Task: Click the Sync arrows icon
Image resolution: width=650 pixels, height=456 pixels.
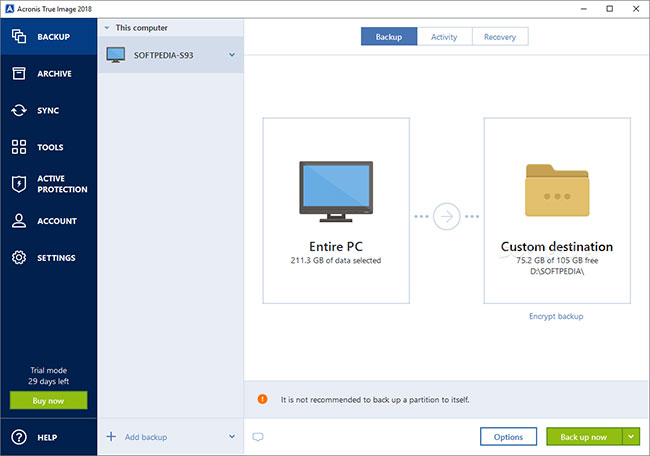Action: click(19, 110)
